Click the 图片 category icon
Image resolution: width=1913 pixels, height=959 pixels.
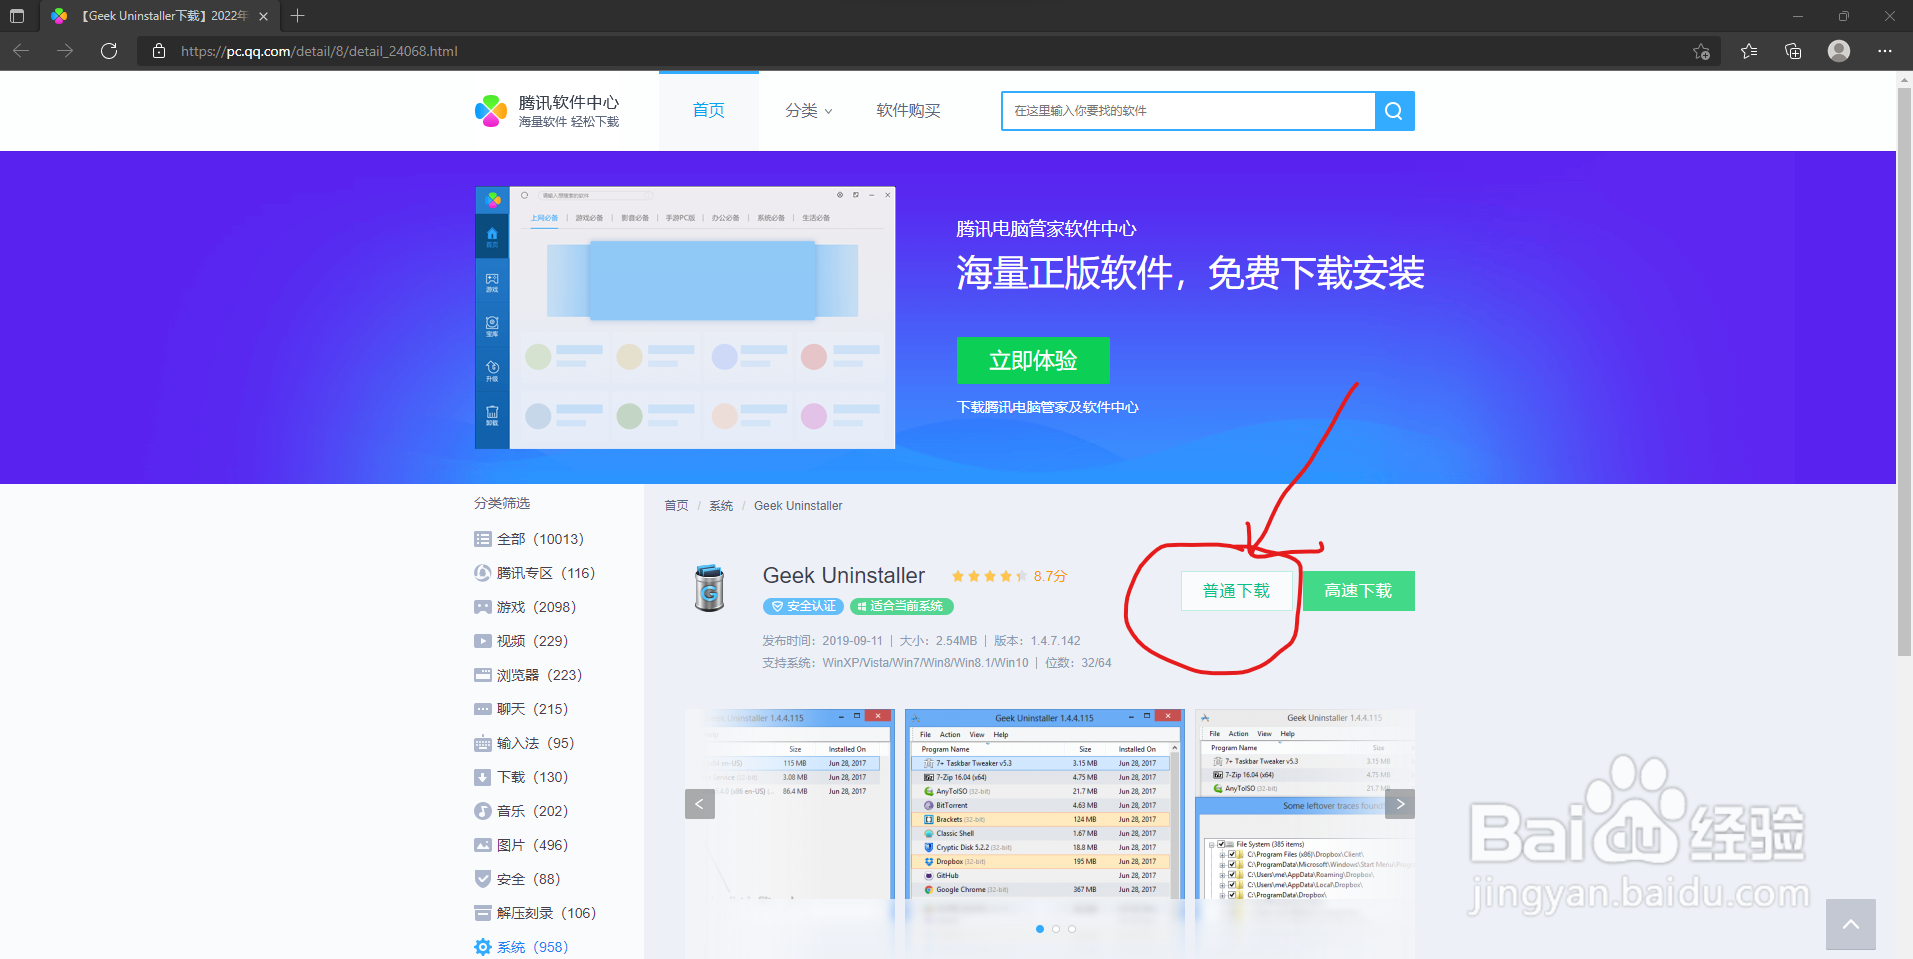(483, 845)
